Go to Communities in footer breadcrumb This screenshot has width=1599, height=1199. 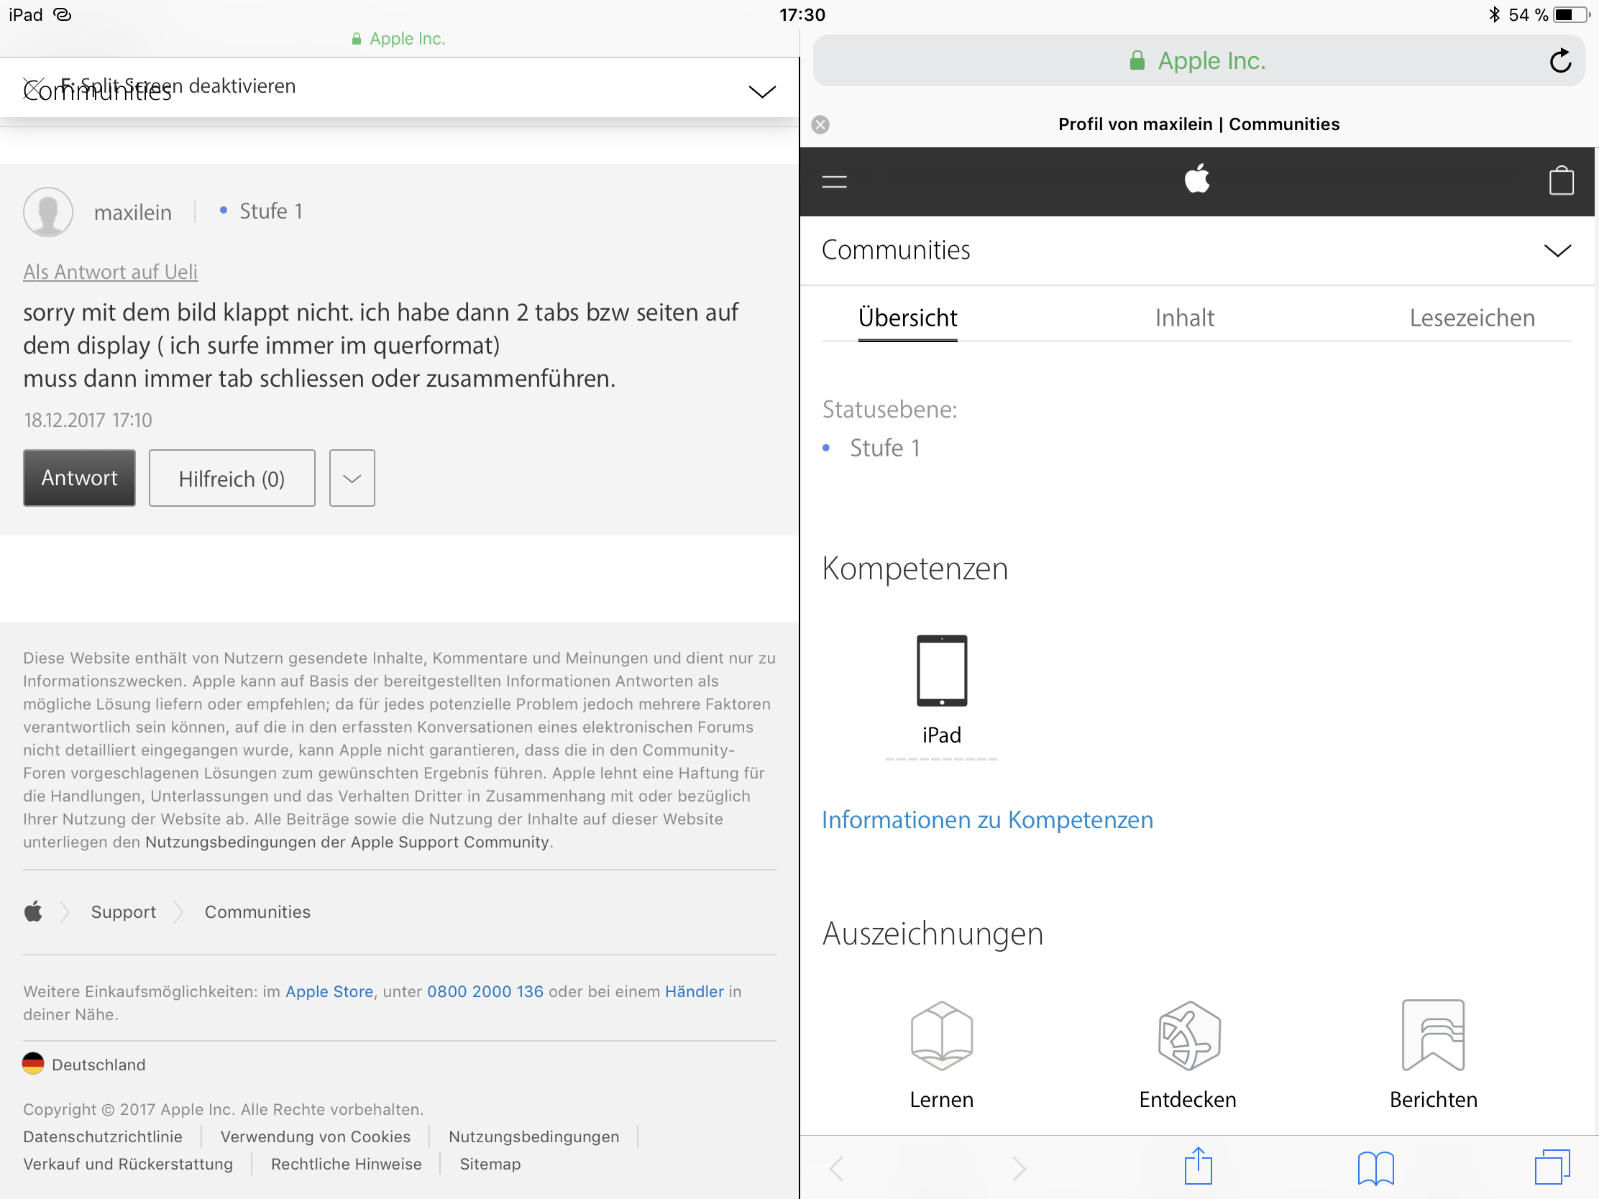257,912
